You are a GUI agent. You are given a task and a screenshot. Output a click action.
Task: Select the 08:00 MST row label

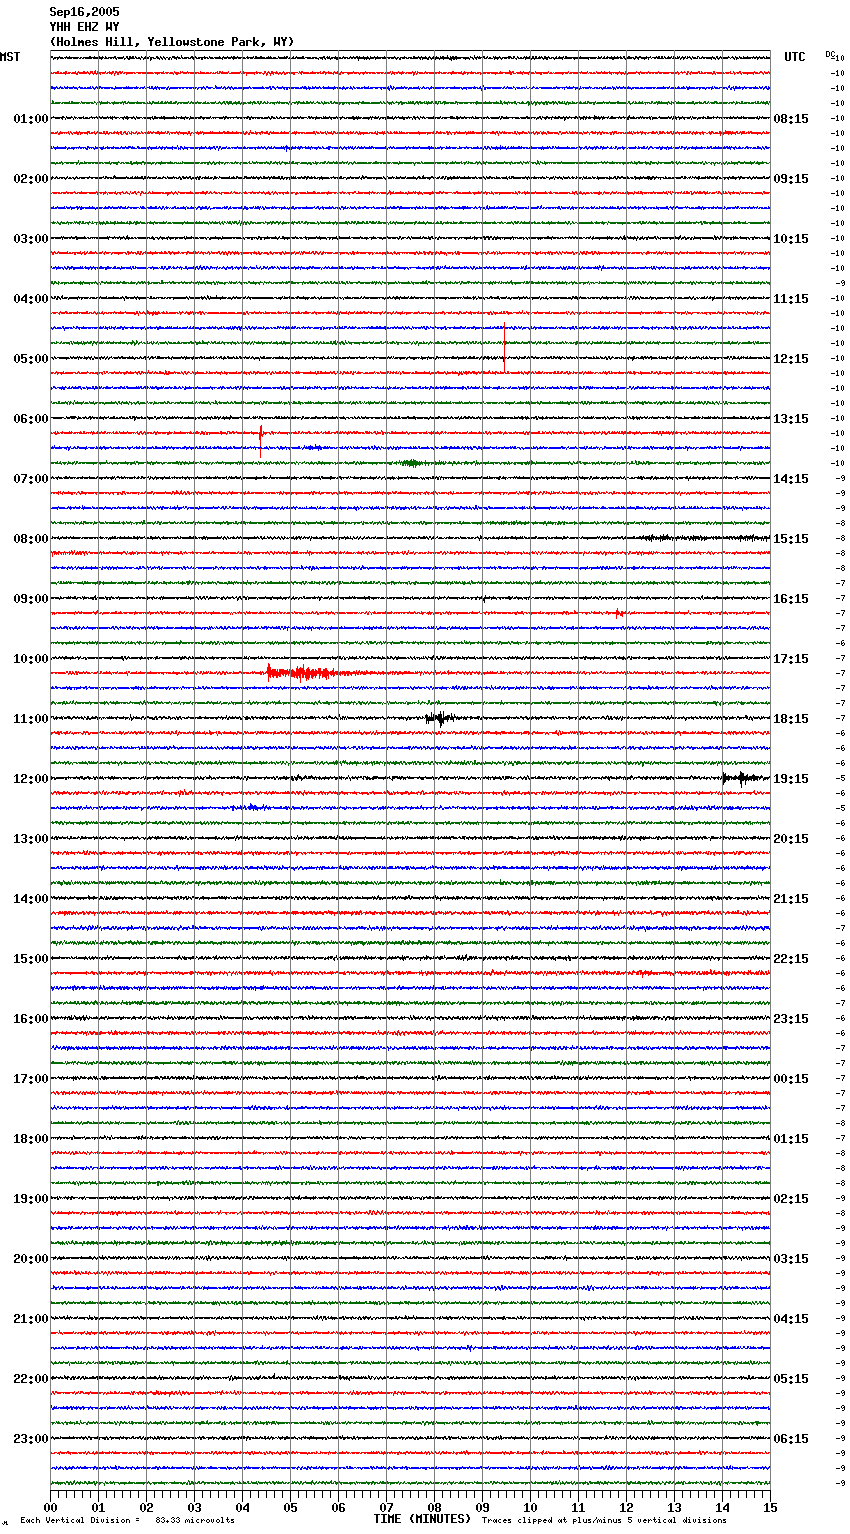coord(31,539)
